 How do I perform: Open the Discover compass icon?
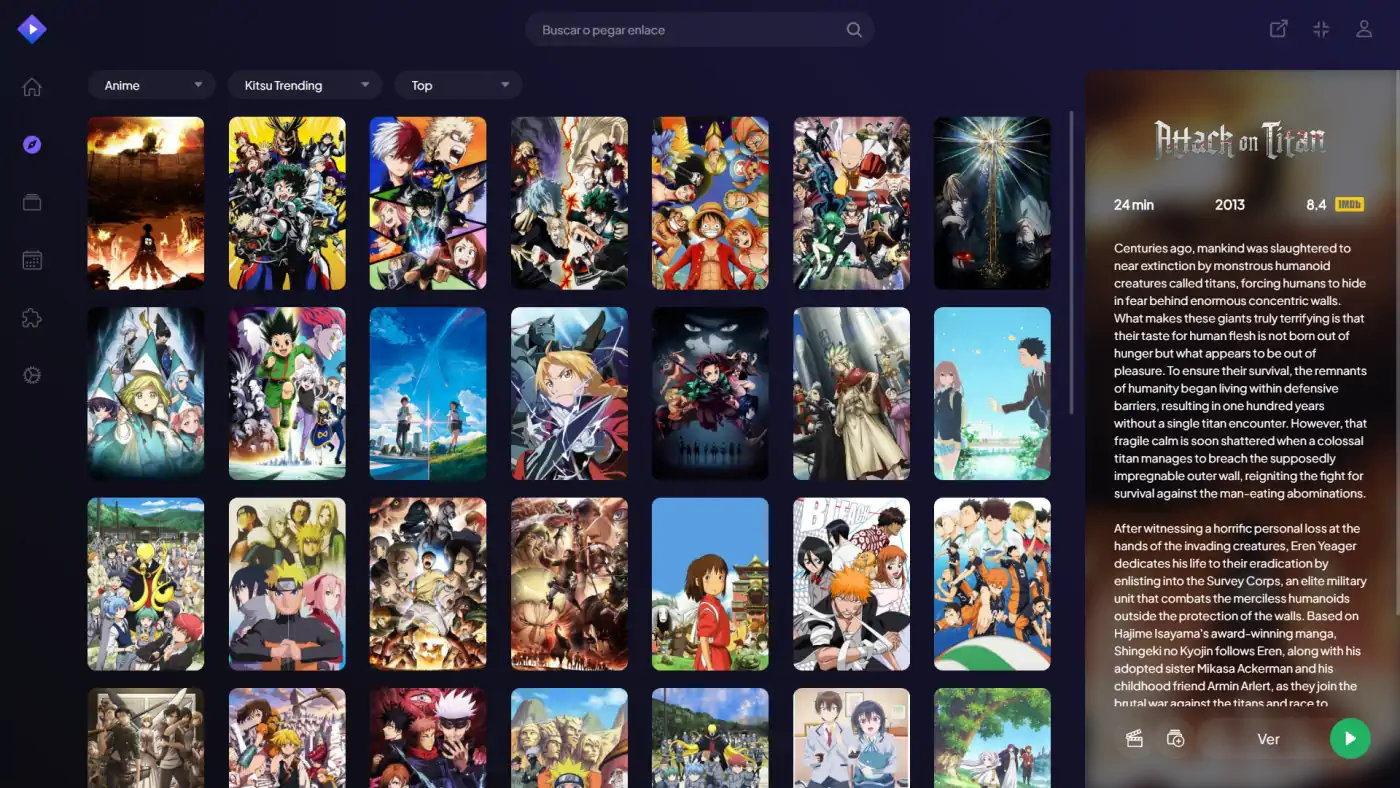(x=32, y=145)
